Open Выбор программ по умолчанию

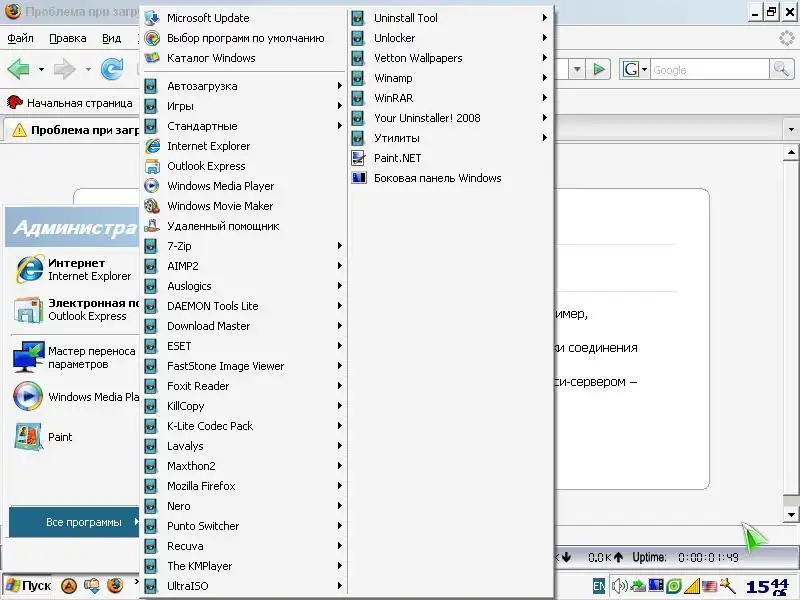(244, 38)
